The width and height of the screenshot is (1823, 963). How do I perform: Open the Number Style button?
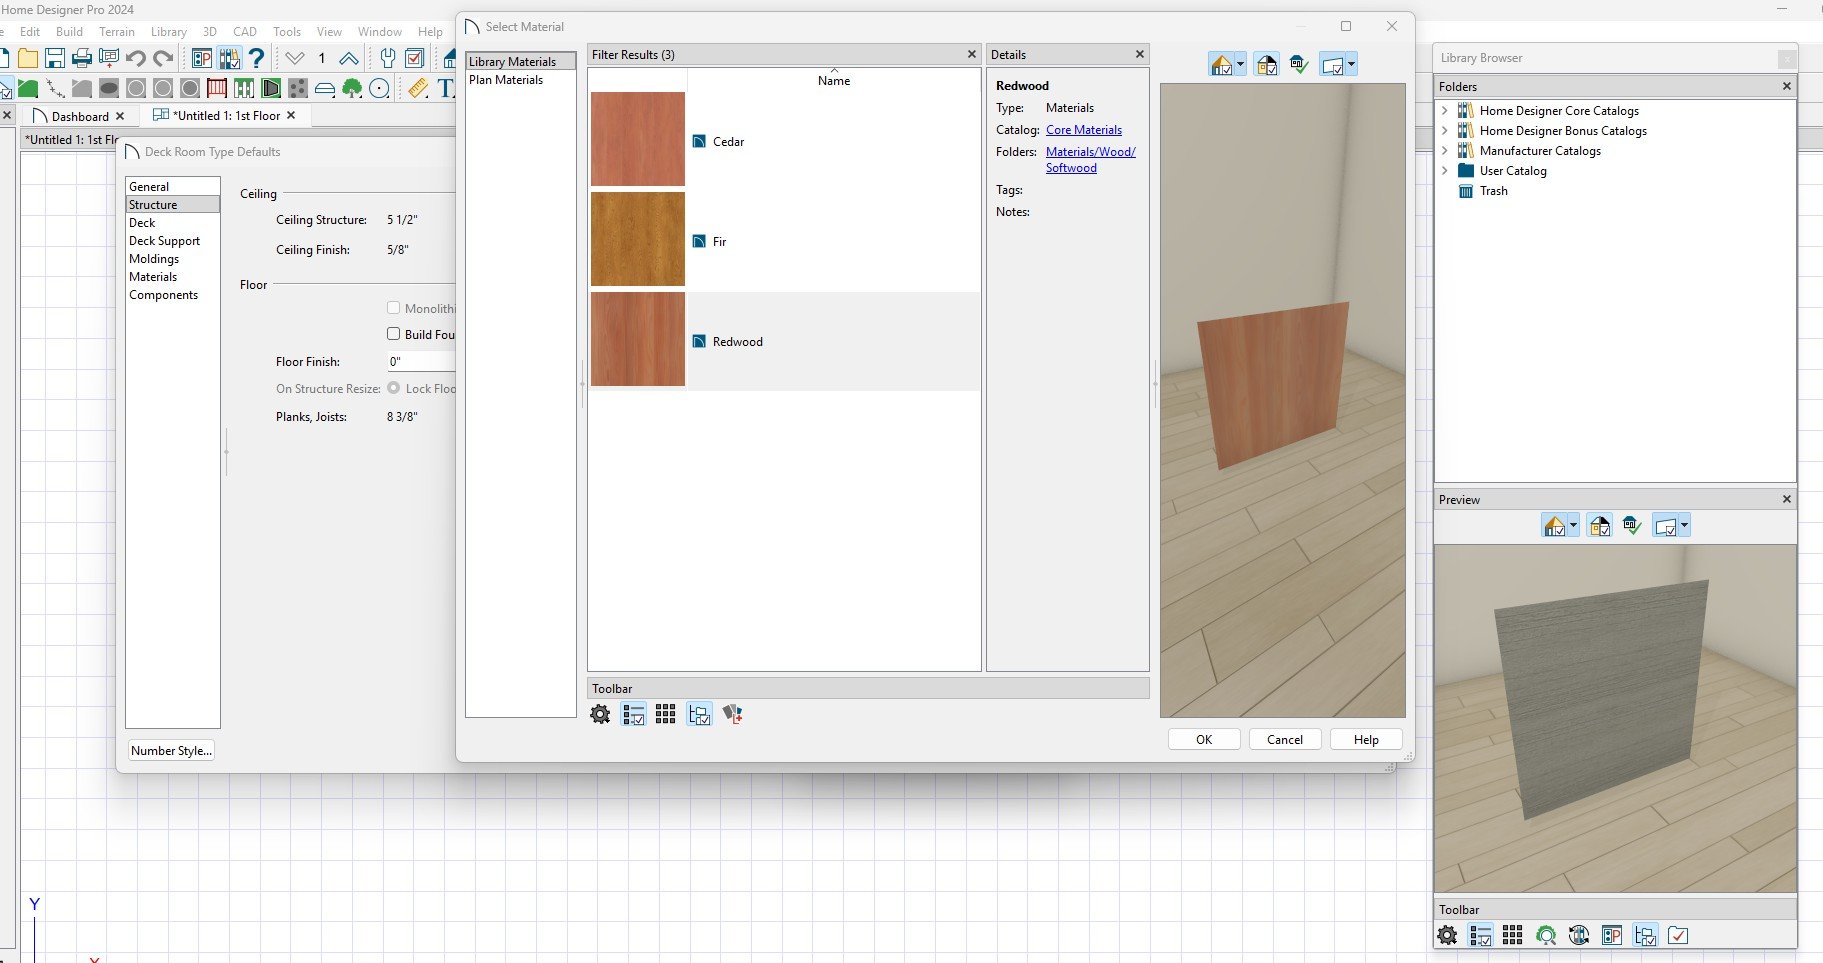(171, 751)
